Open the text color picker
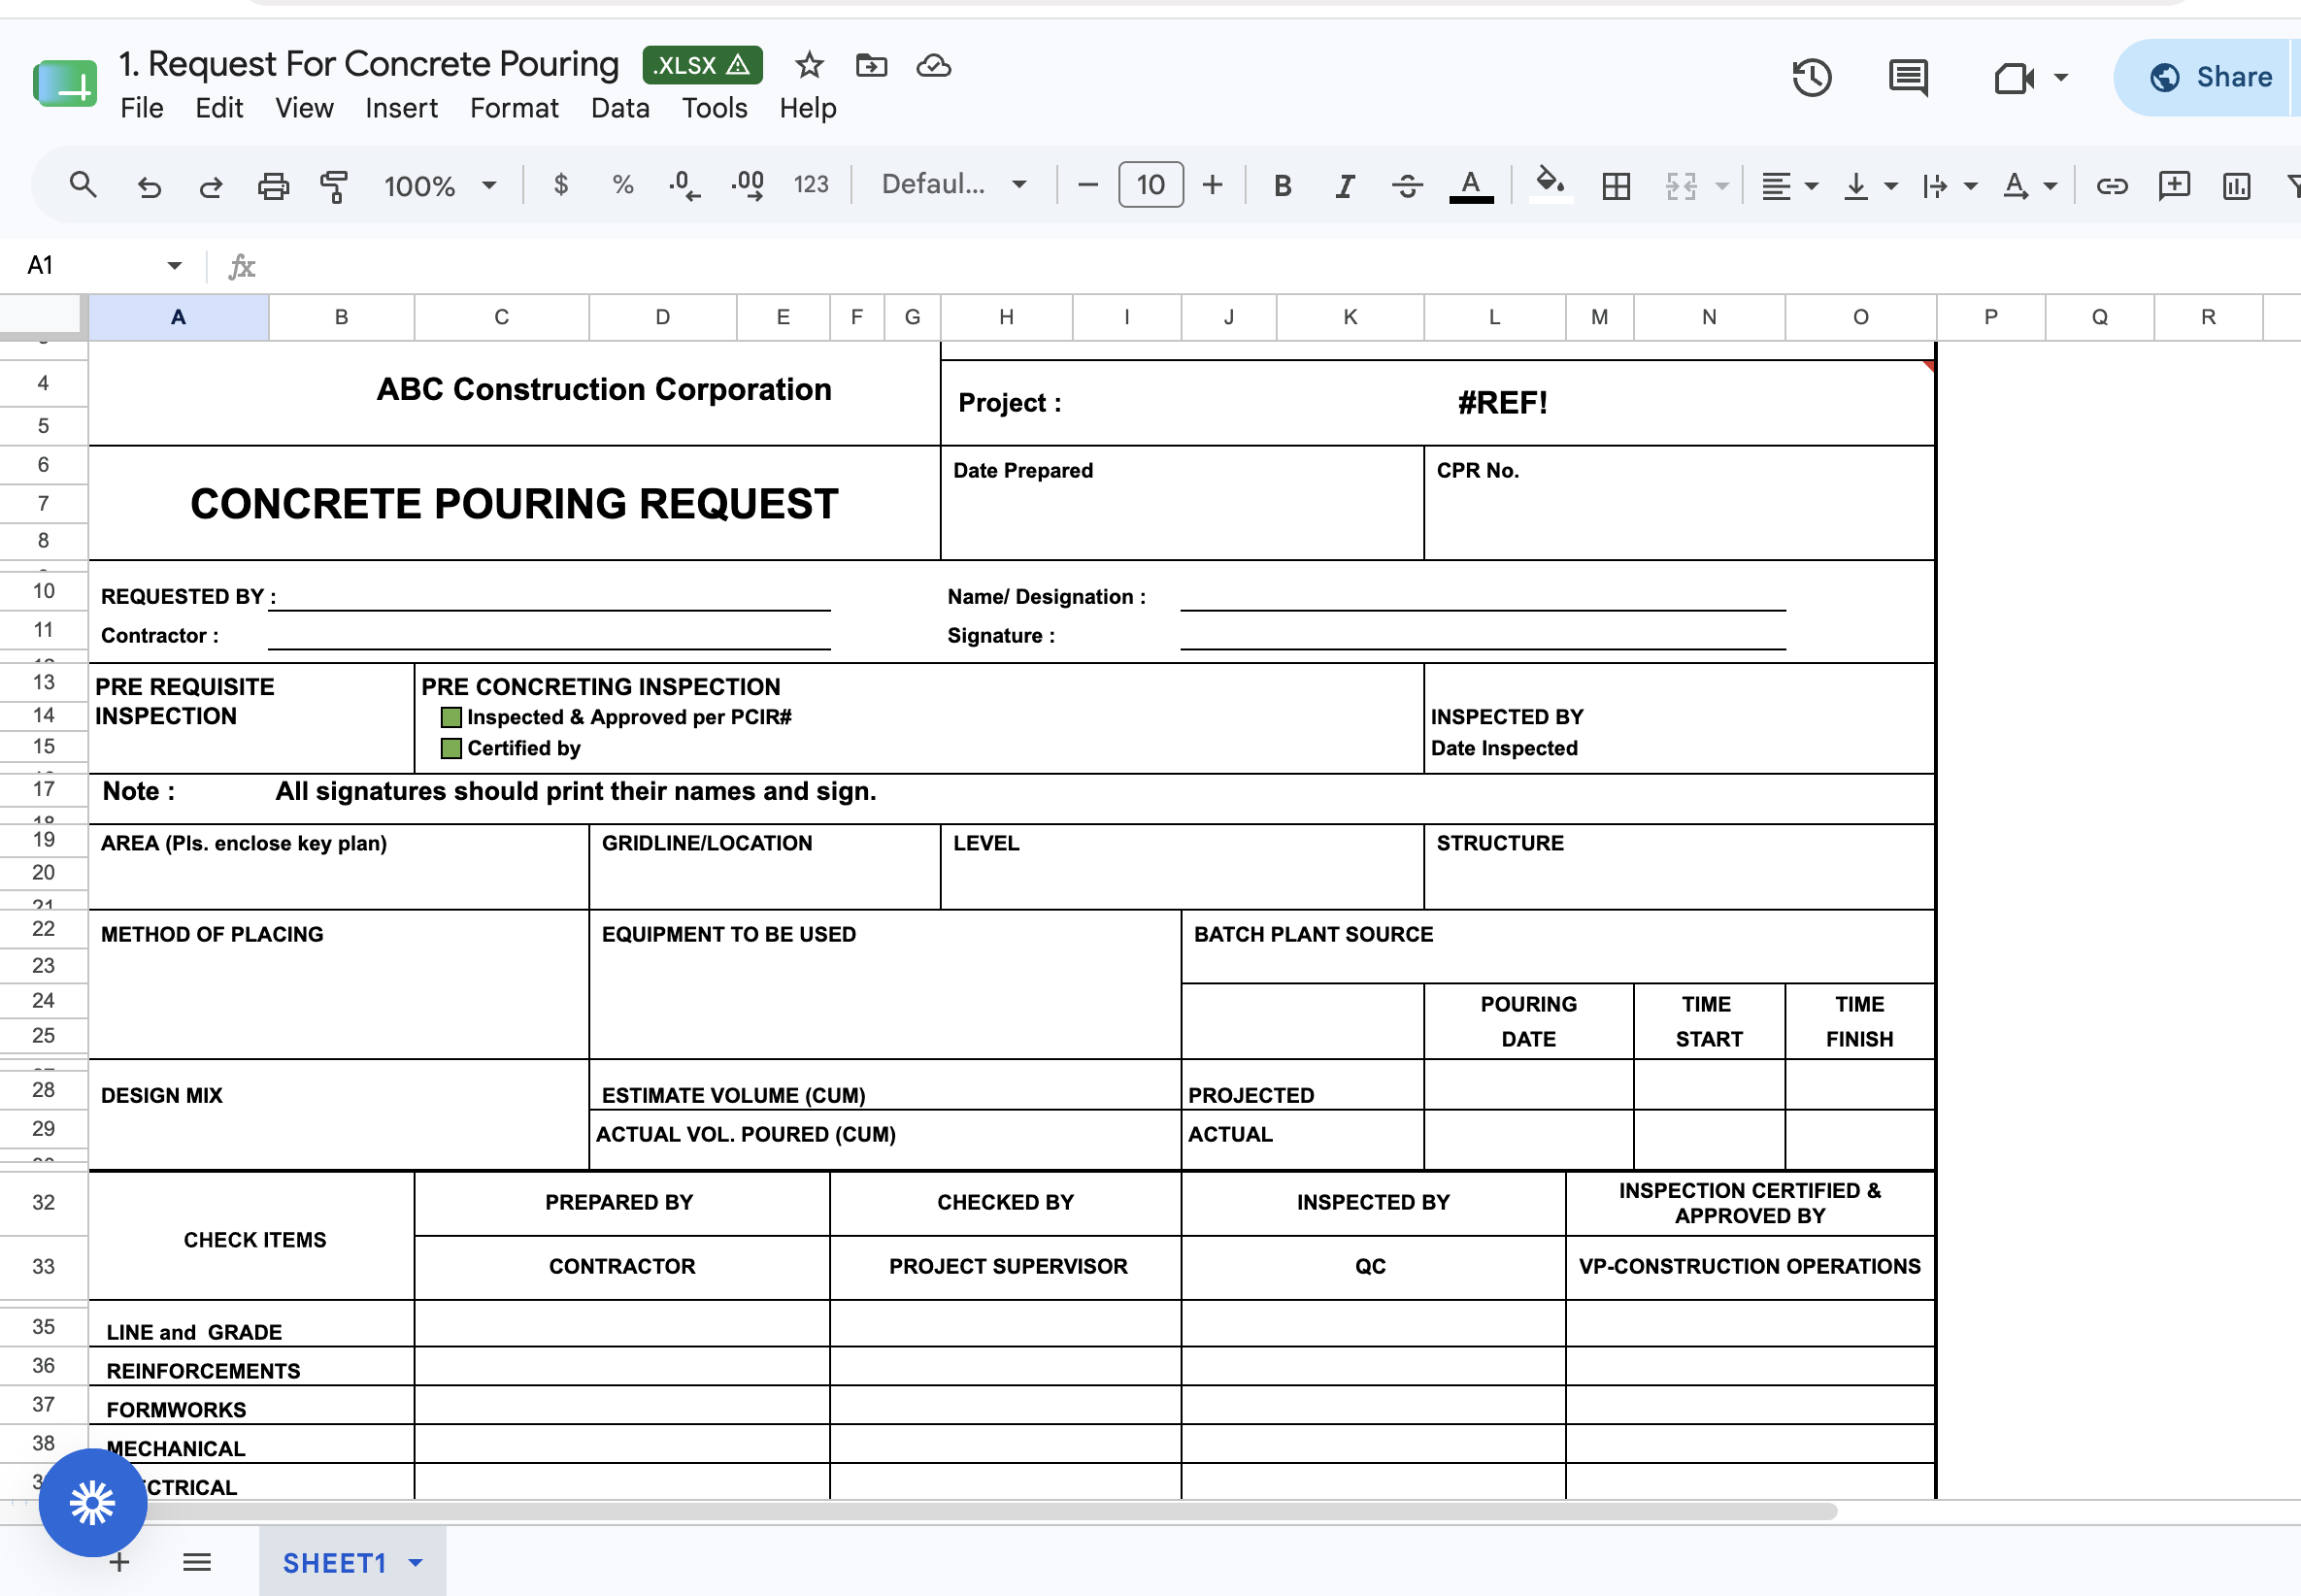This screenshot has width=2301, height=1596. point(1471,186)
